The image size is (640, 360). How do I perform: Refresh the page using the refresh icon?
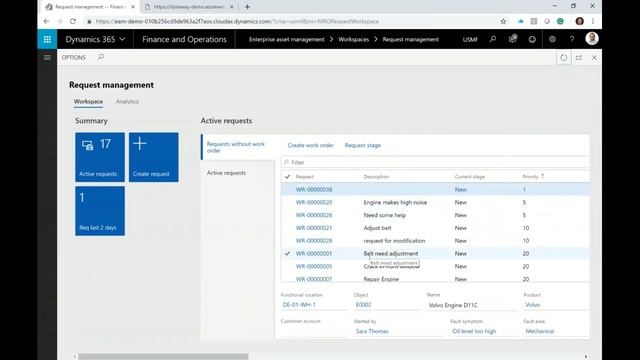564,58
